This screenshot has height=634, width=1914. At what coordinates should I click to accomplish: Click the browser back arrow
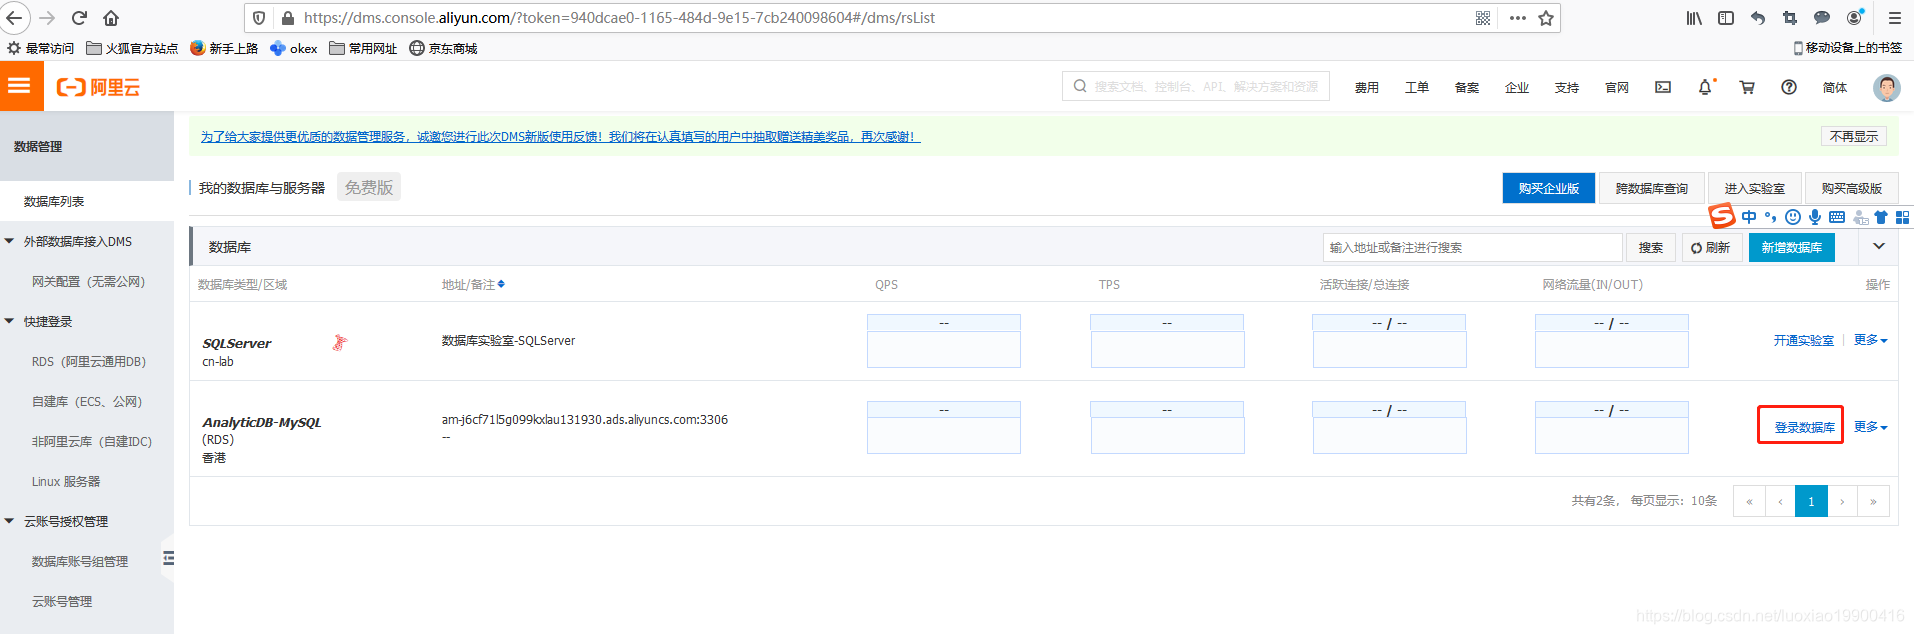click(15, 18)
